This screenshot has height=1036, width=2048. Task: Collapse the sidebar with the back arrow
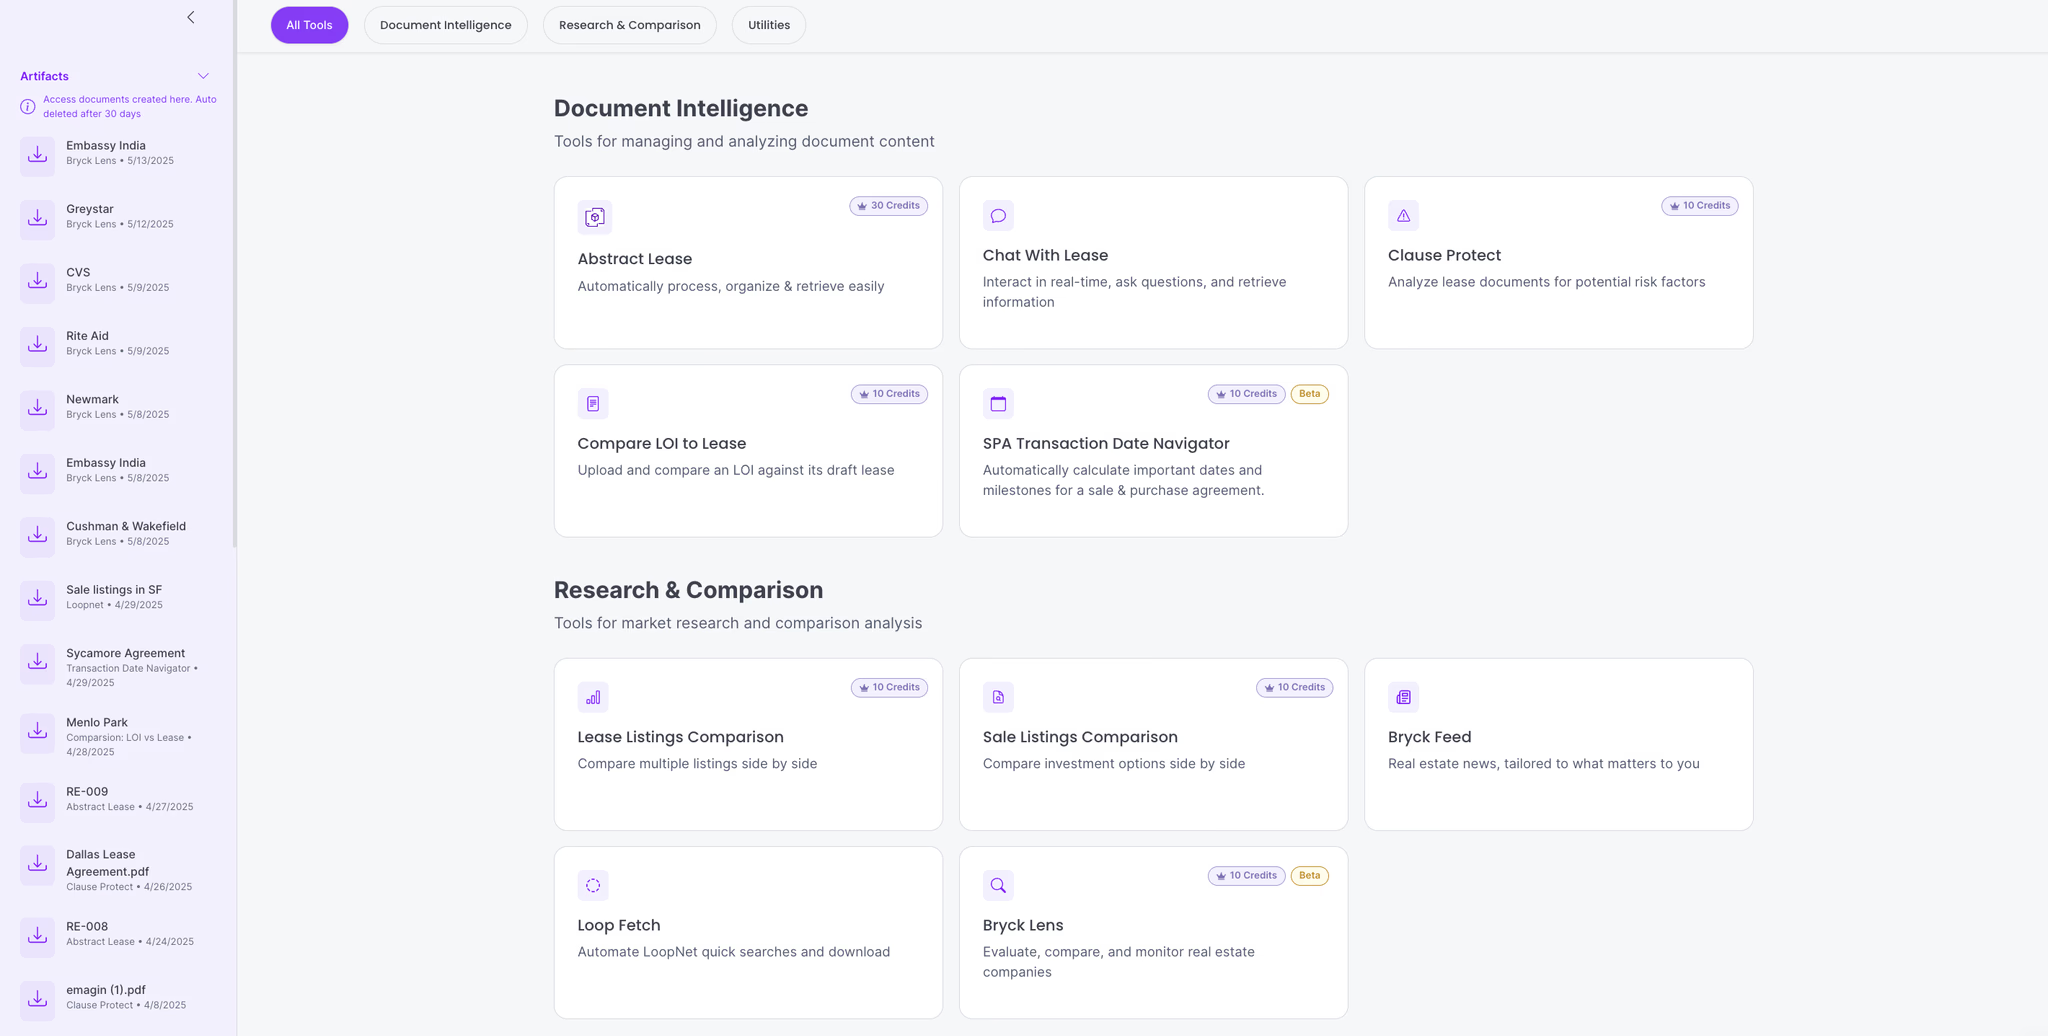point(191,17)
